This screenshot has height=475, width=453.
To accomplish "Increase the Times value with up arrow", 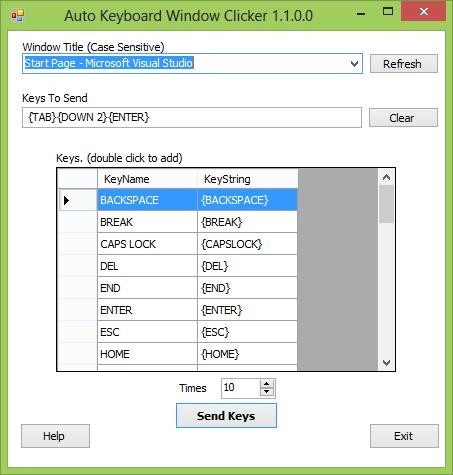I will click(267, 384).
